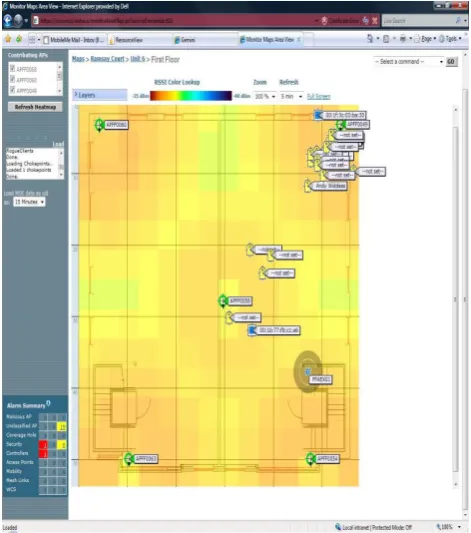This screenshot has width=471, height=533.
Task: Click the Refresh Heatmap button
Action: [35, 107]
